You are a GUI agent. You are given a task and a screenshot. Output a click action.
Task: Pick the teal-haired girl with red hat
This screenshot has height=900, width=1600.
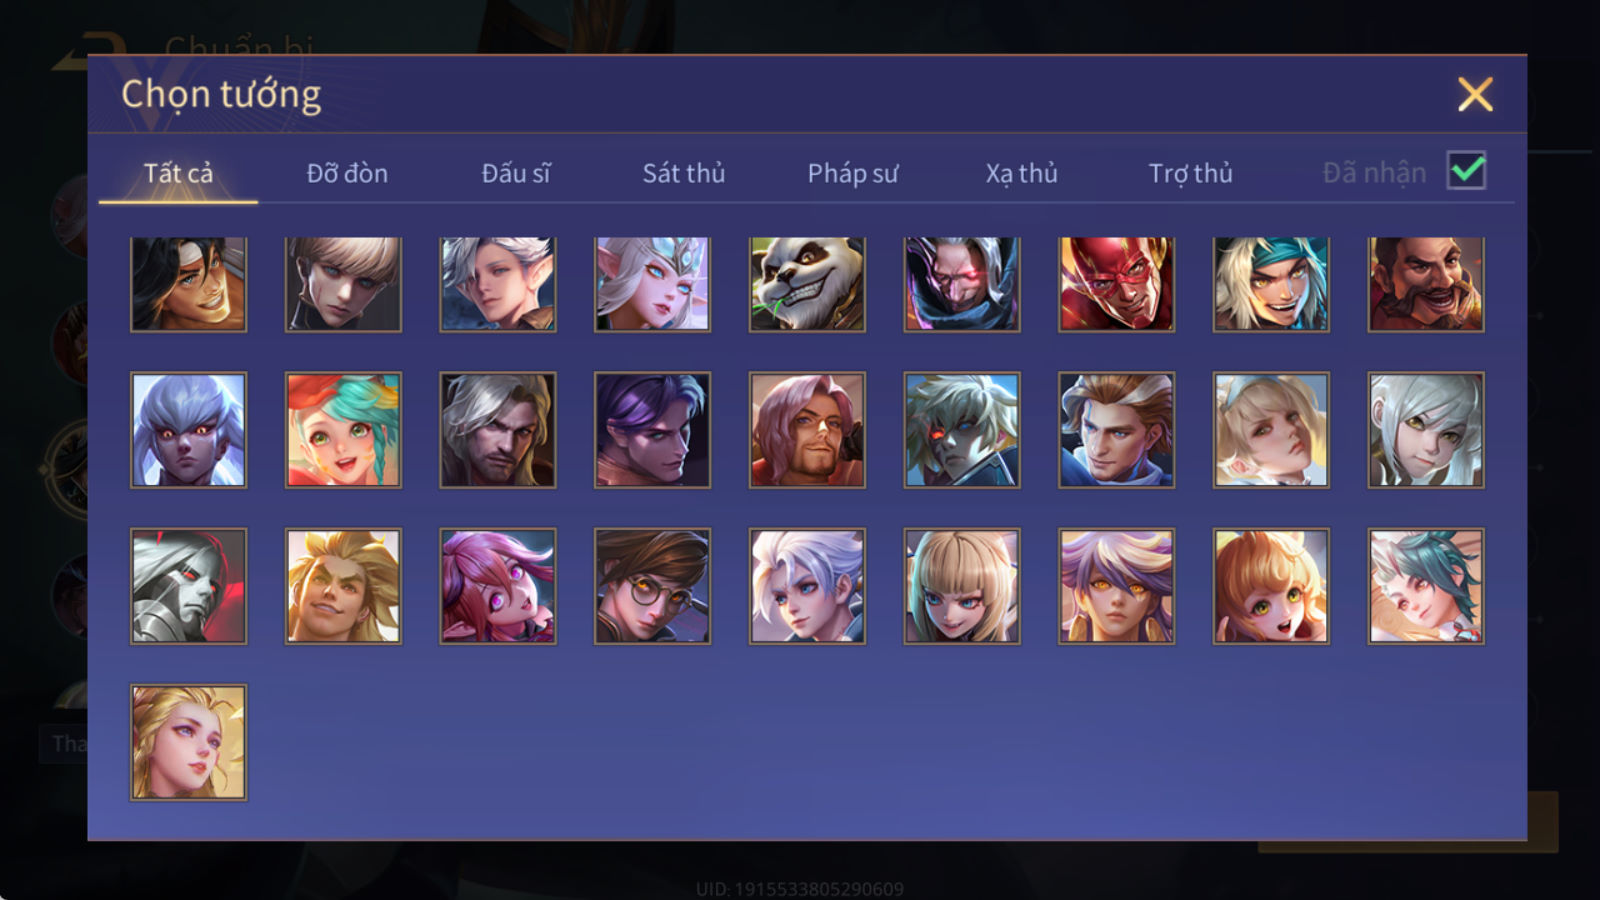pos(343,430)
